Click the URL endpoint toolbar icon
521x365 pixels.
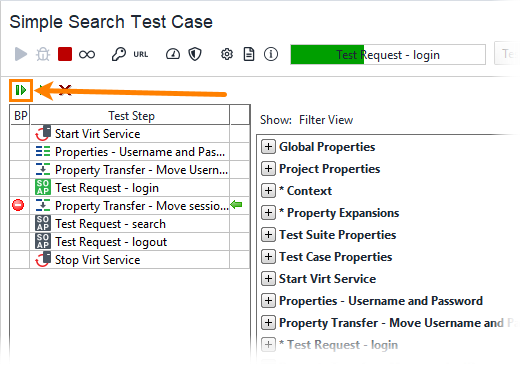(x=141, y=54)
